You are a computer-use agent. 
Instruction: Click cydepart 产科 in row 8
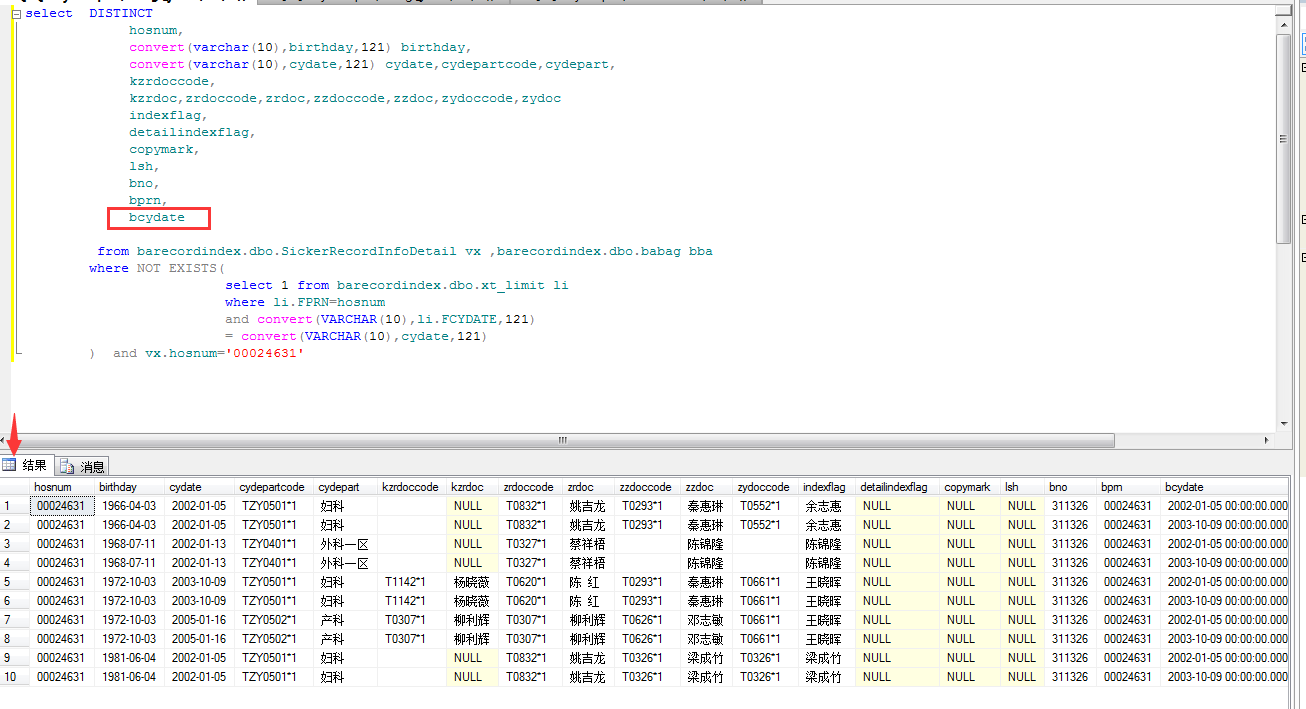point(345,639)
